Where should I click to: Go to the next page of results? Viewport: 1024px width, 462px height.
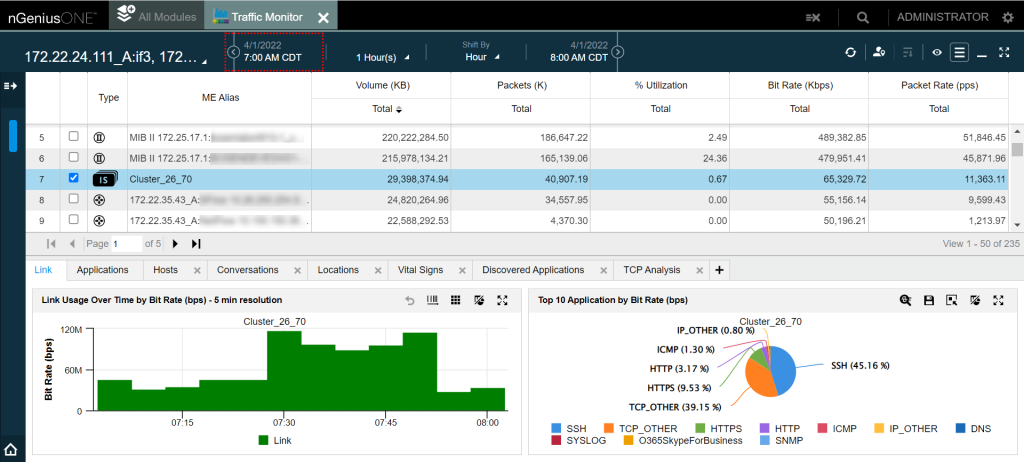click(x=175, y=244)
